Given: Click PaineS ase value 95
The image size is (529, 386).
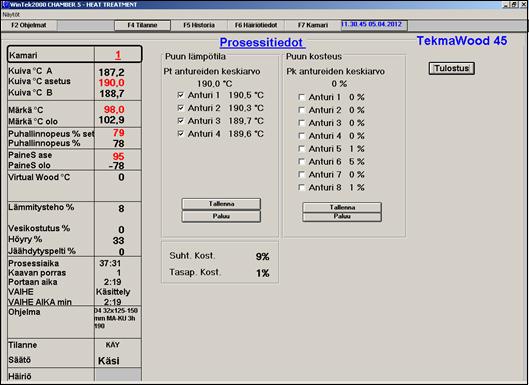Looking at the screenshot, I should pos(118,156).
